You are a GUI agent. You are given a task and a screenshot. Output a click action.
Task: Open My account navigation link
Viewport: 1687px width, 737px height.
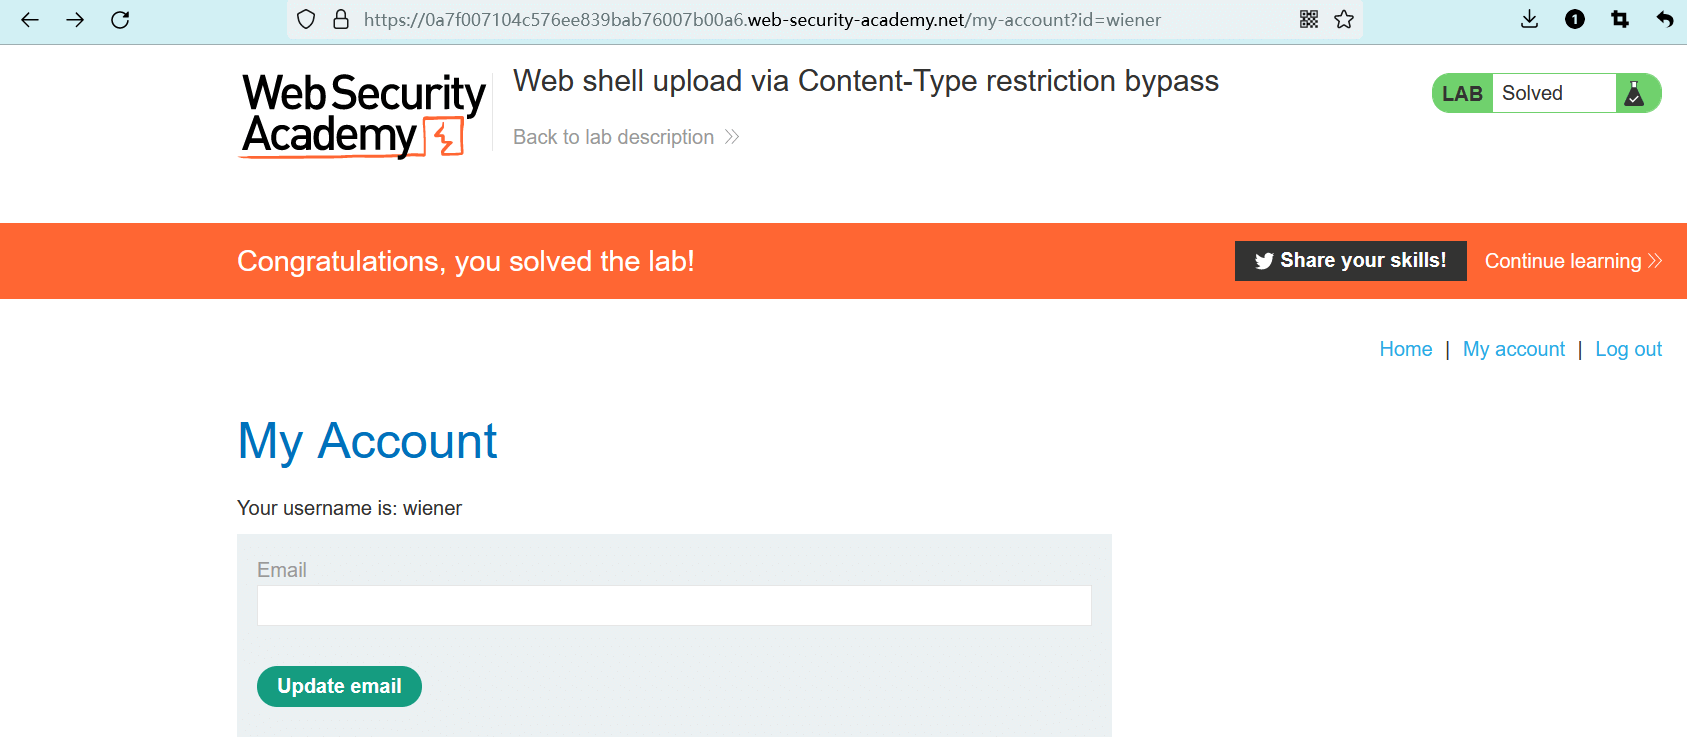(1513, 349)
